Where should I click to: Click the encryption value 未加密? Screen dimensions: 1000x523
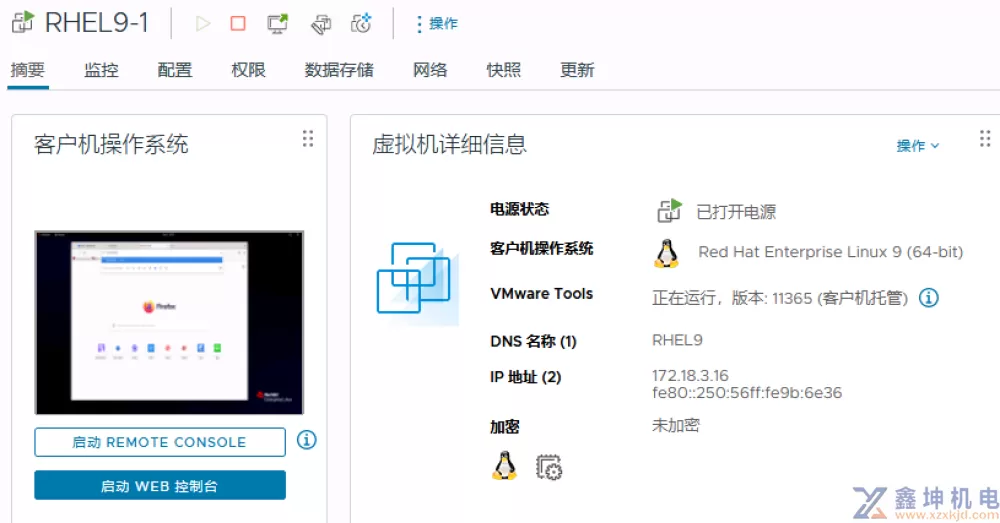click(676, 425)
